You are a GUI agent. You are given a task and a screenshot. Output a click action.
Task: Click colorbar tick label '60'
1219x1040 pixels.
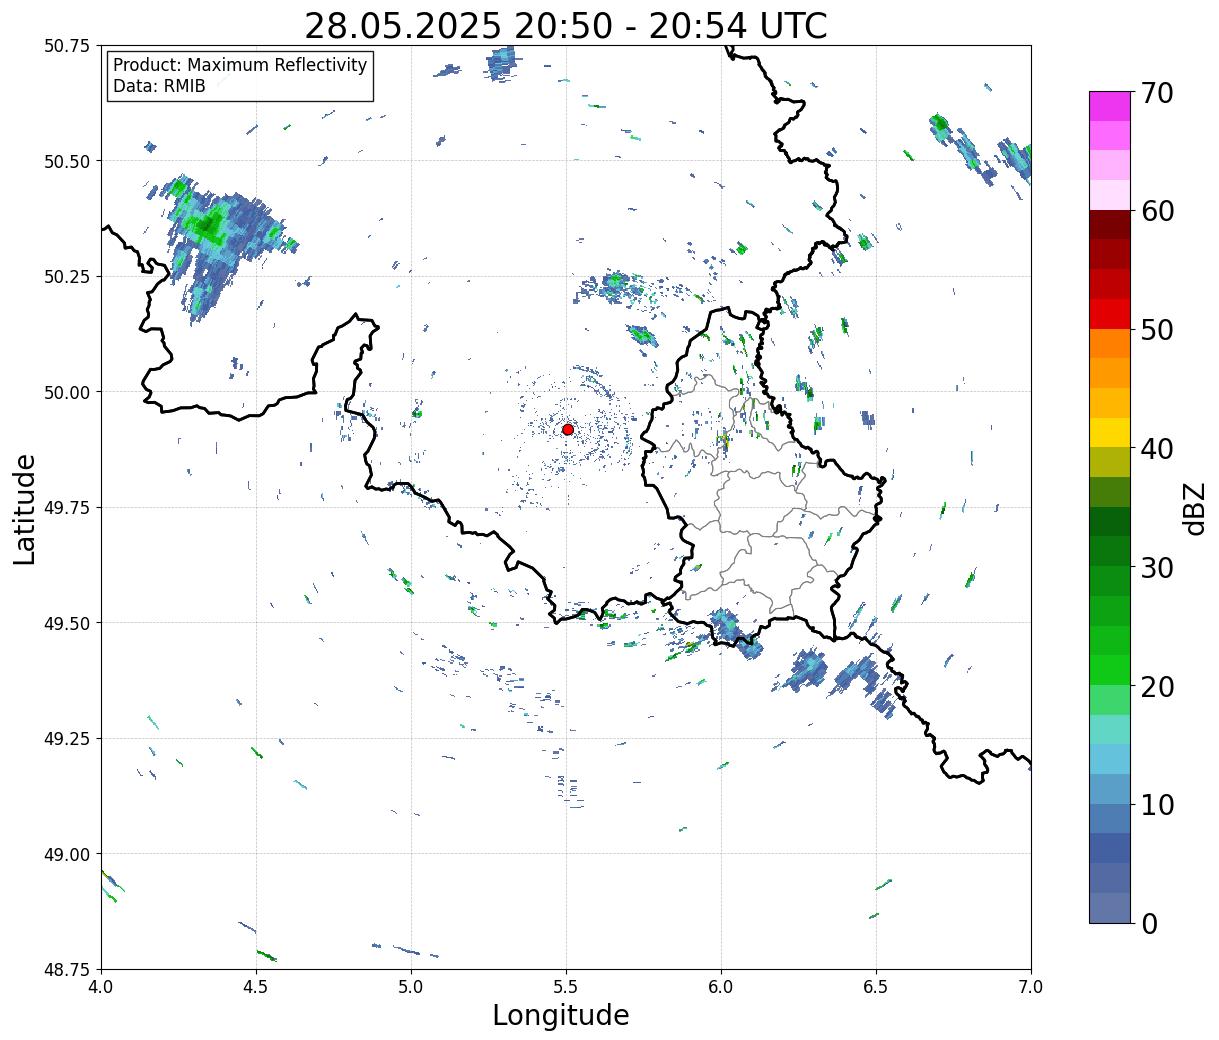(1157, 211)
